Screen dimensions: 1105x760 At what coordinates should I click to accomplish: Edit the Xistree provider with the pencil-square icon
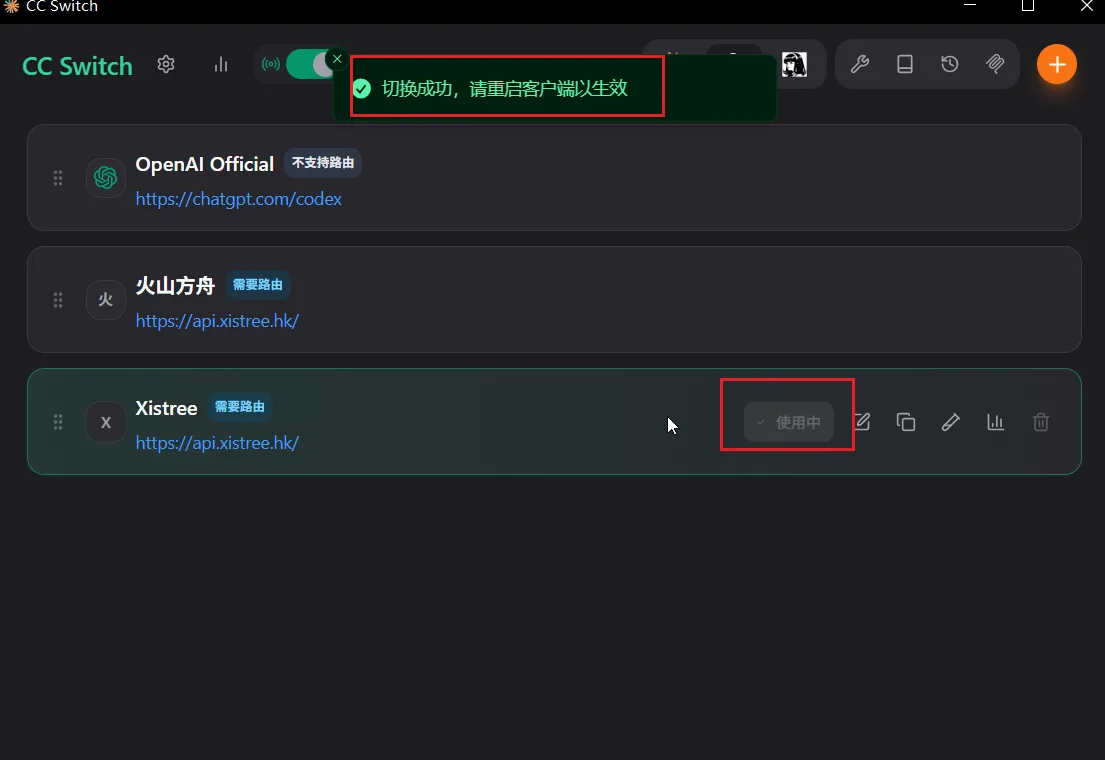coord(863,422)
